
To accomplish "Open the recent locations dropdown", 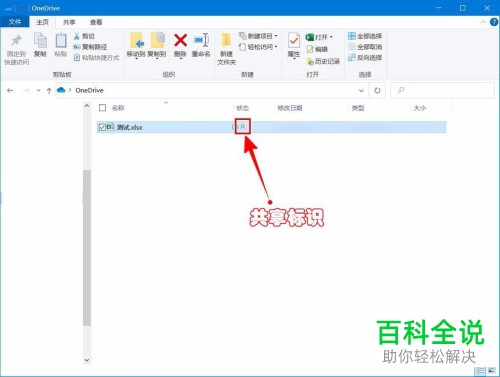I will tap(38, 90).
